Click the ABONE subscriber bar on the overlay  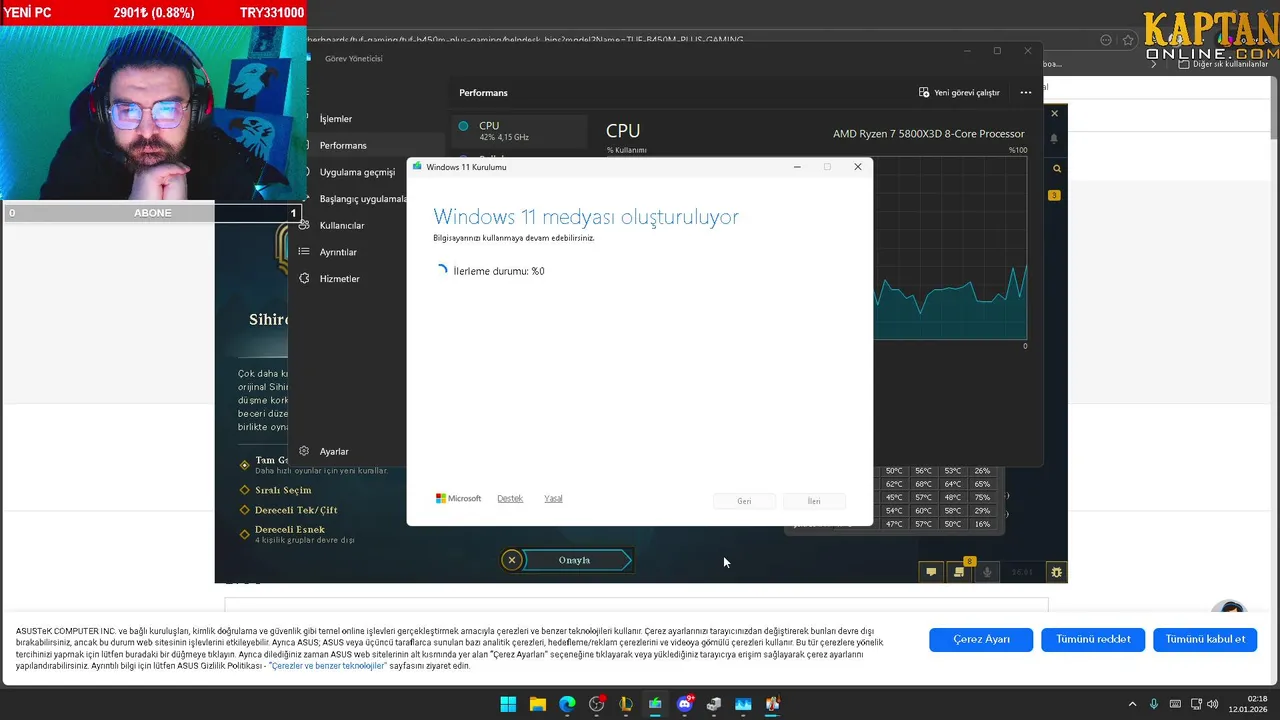point(153,213)
